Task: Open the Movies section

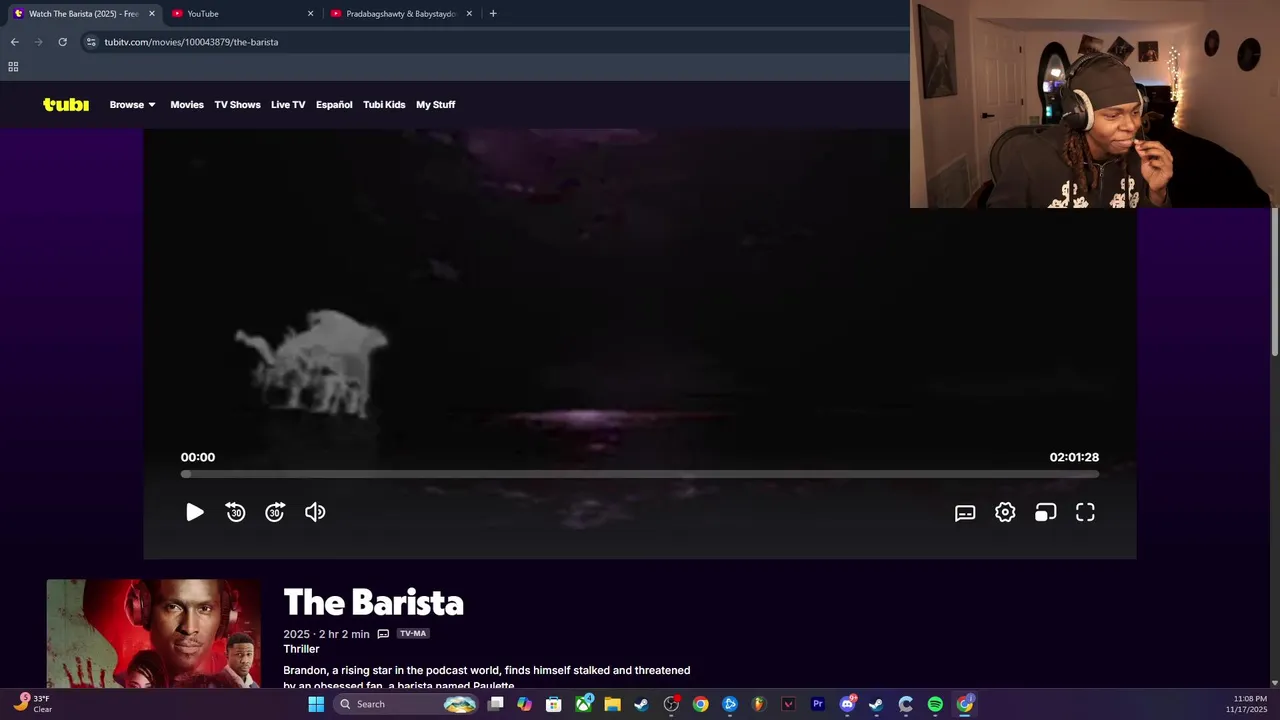Action: coord(187,104)
